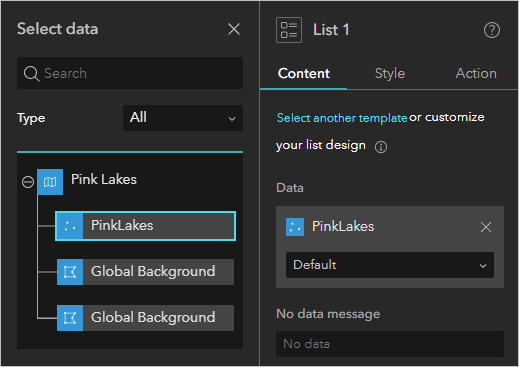Switch to the Style tab
The height and width of the screenshot is (367, 519).
pyautogui.click(x=390, y=74)
